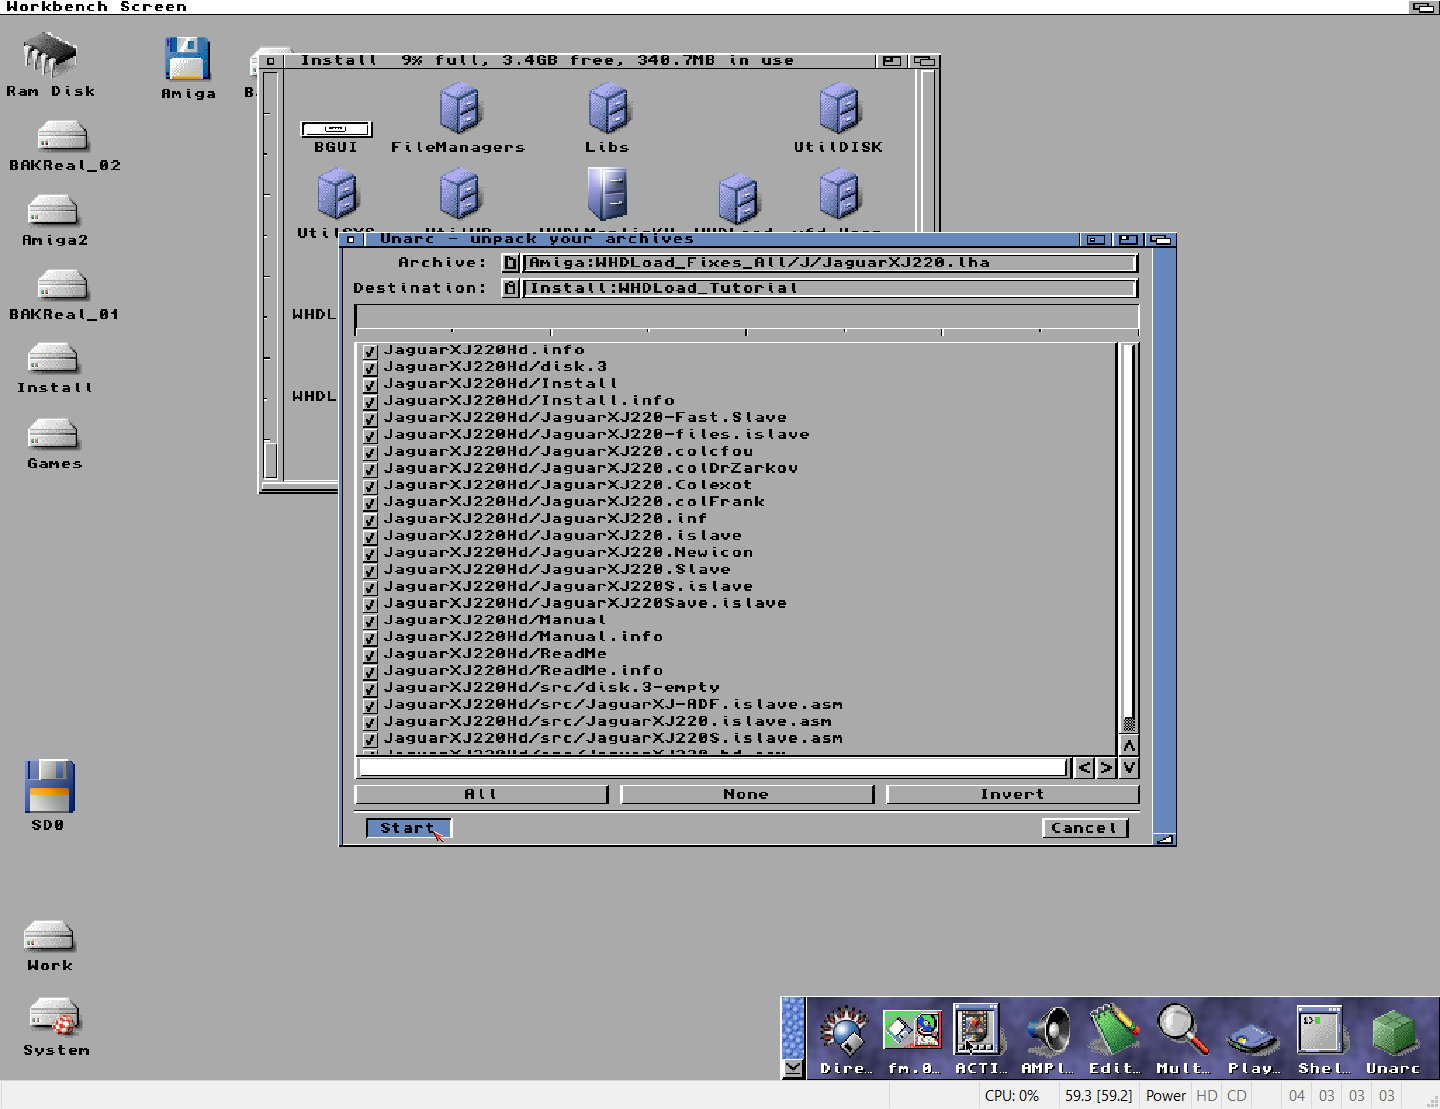Cancel the Unarc dialog

1084,828
